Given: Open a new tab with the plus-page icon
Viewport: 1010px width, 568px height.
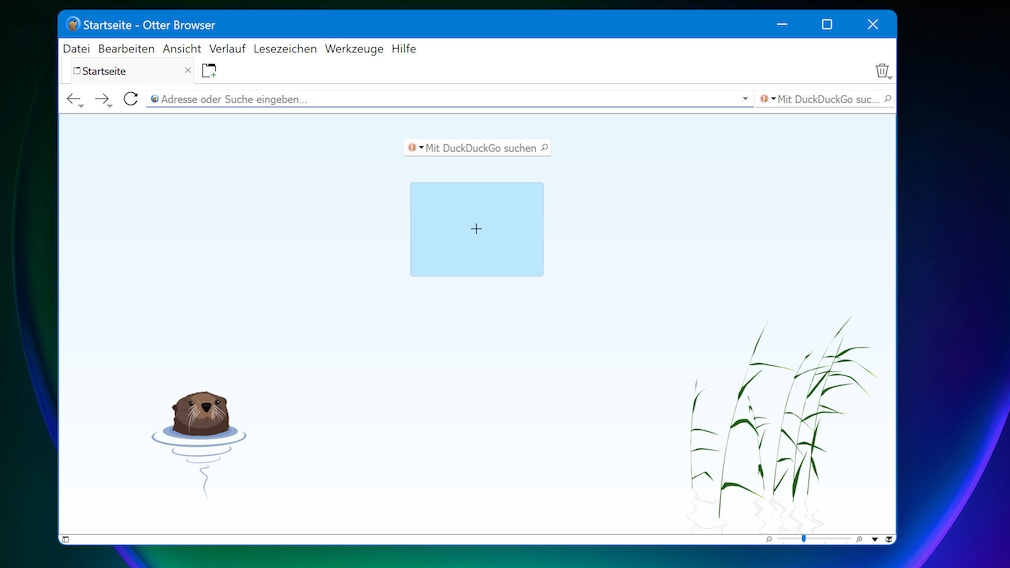Looking at the screenshot, I should pyautogui.click(x=209, y=70).
